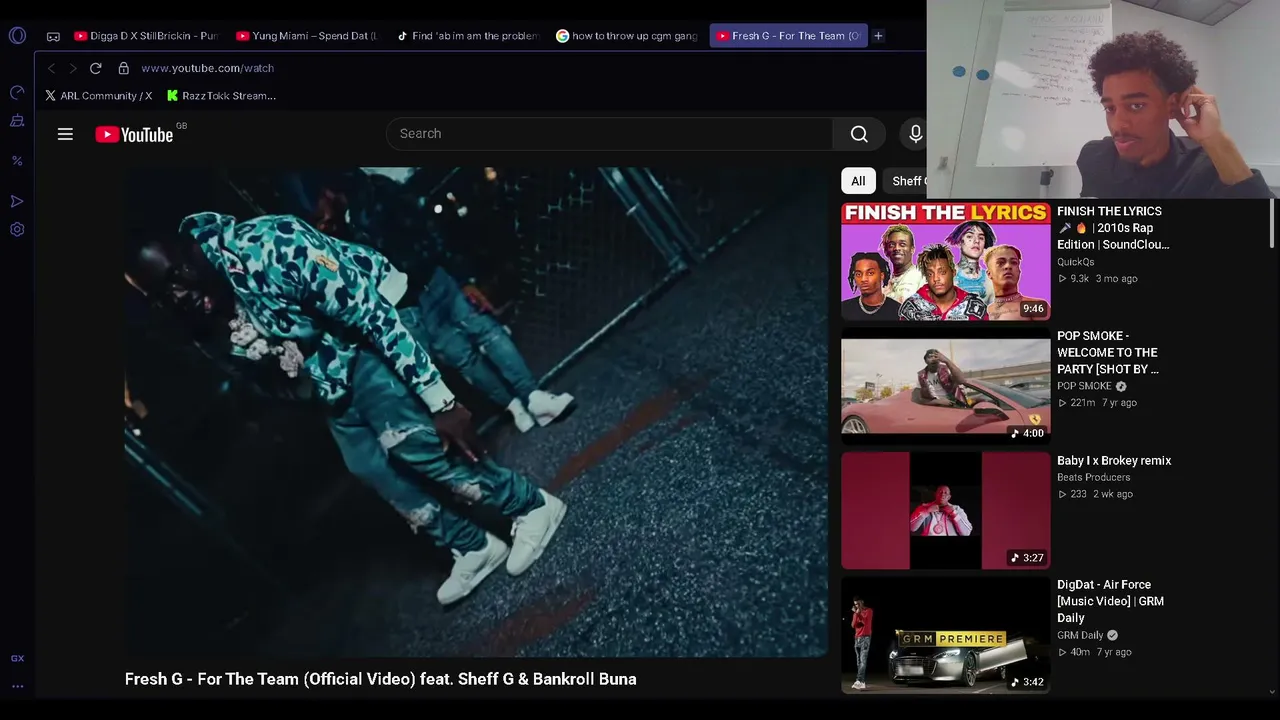Open the sidebar three-dots more menu
1280x720 pixels.
pos(17,687)
